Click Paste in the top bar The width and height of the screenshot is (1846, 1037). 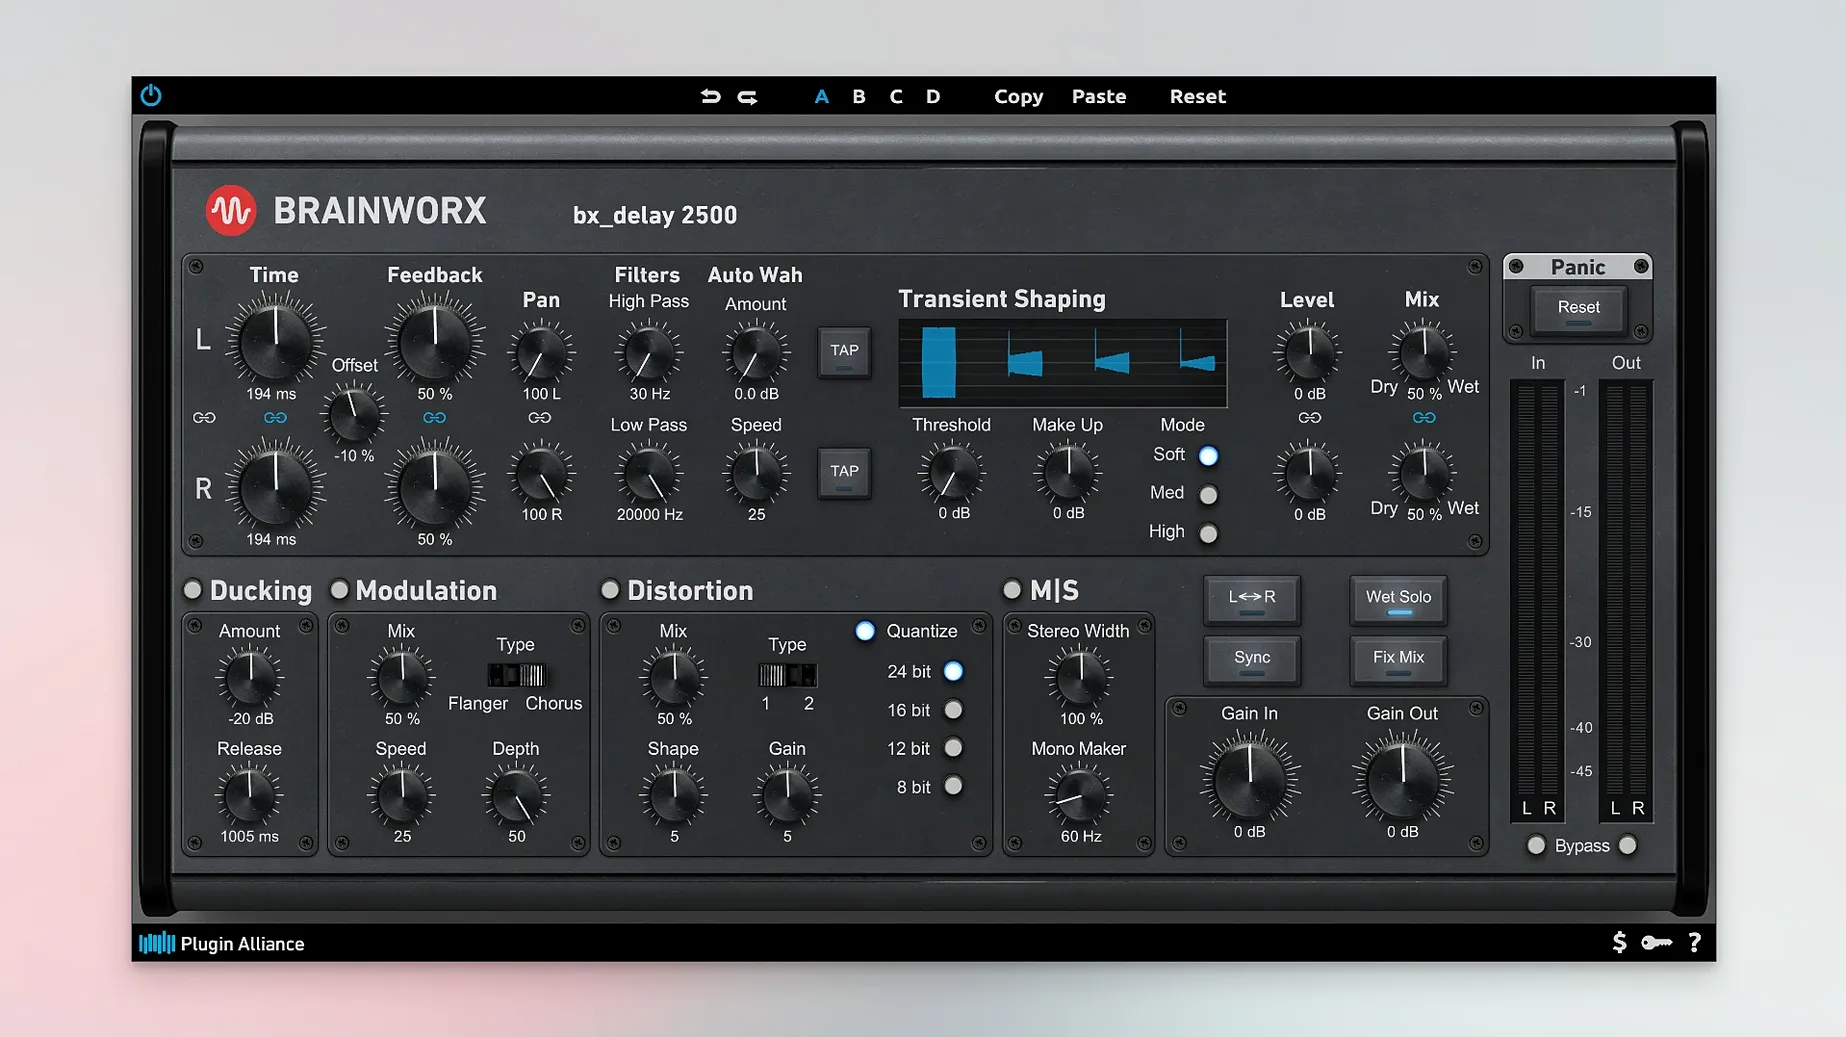point(1099,96)
